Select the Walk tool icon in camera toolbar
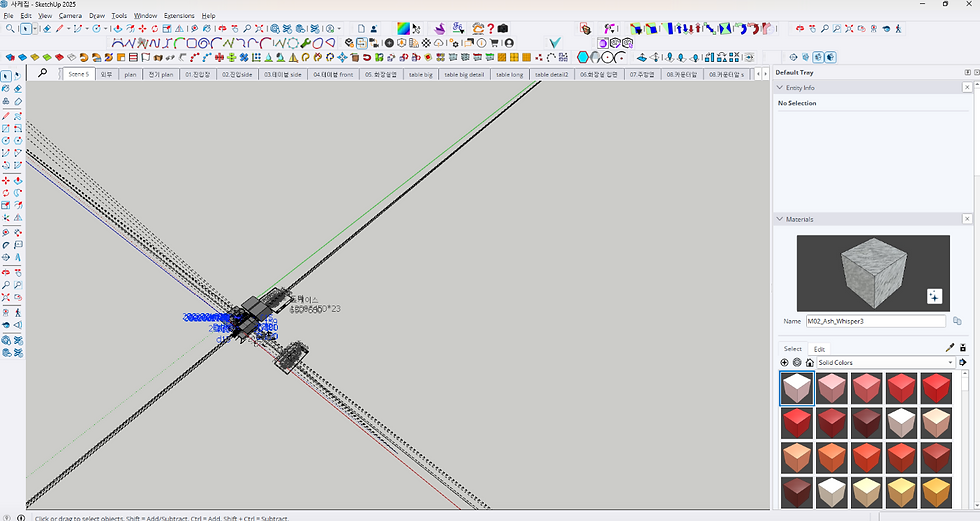The height and width of the screenshot is (521, 980). 898,29
